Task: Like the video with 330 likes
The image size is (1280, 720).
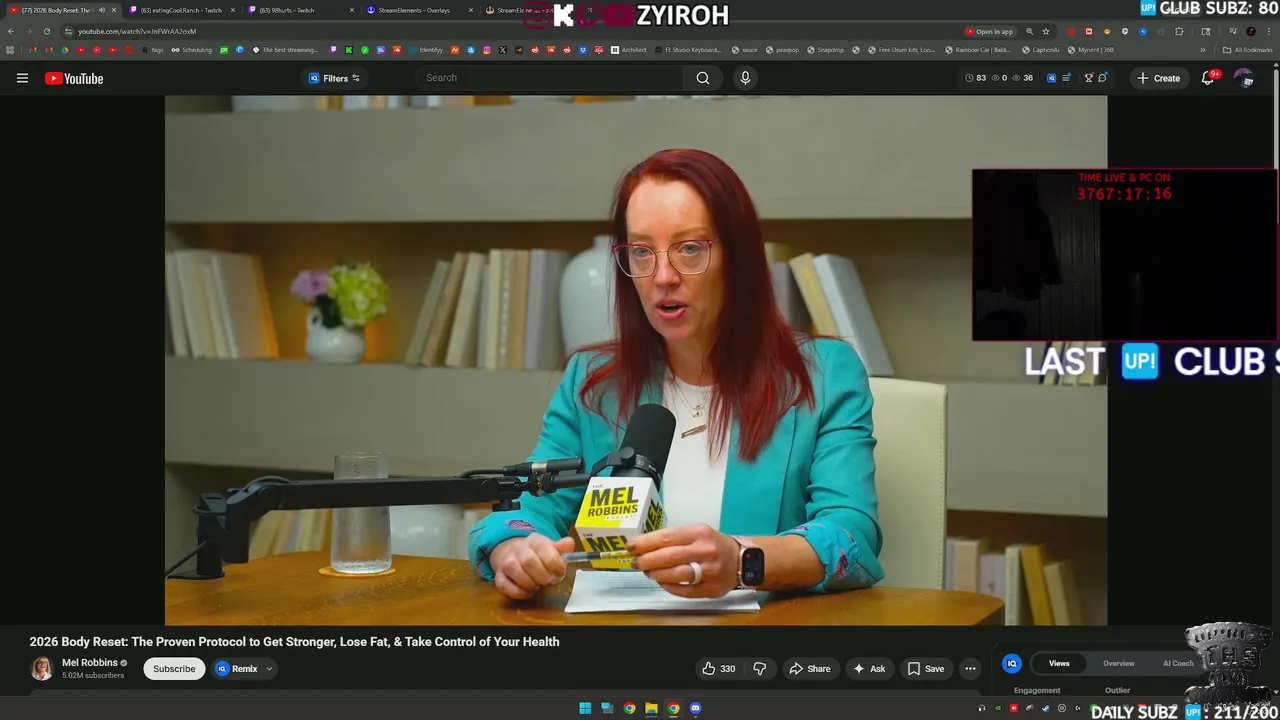Action: (718, 669)
